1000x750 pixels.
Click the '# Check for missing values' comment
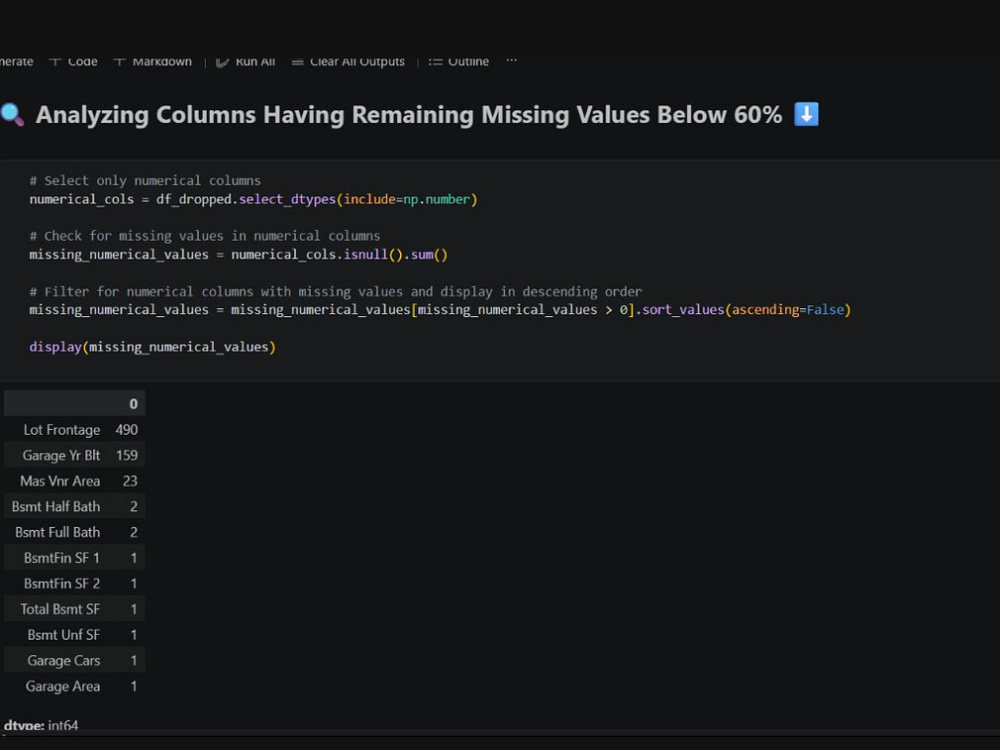[205, 236]
